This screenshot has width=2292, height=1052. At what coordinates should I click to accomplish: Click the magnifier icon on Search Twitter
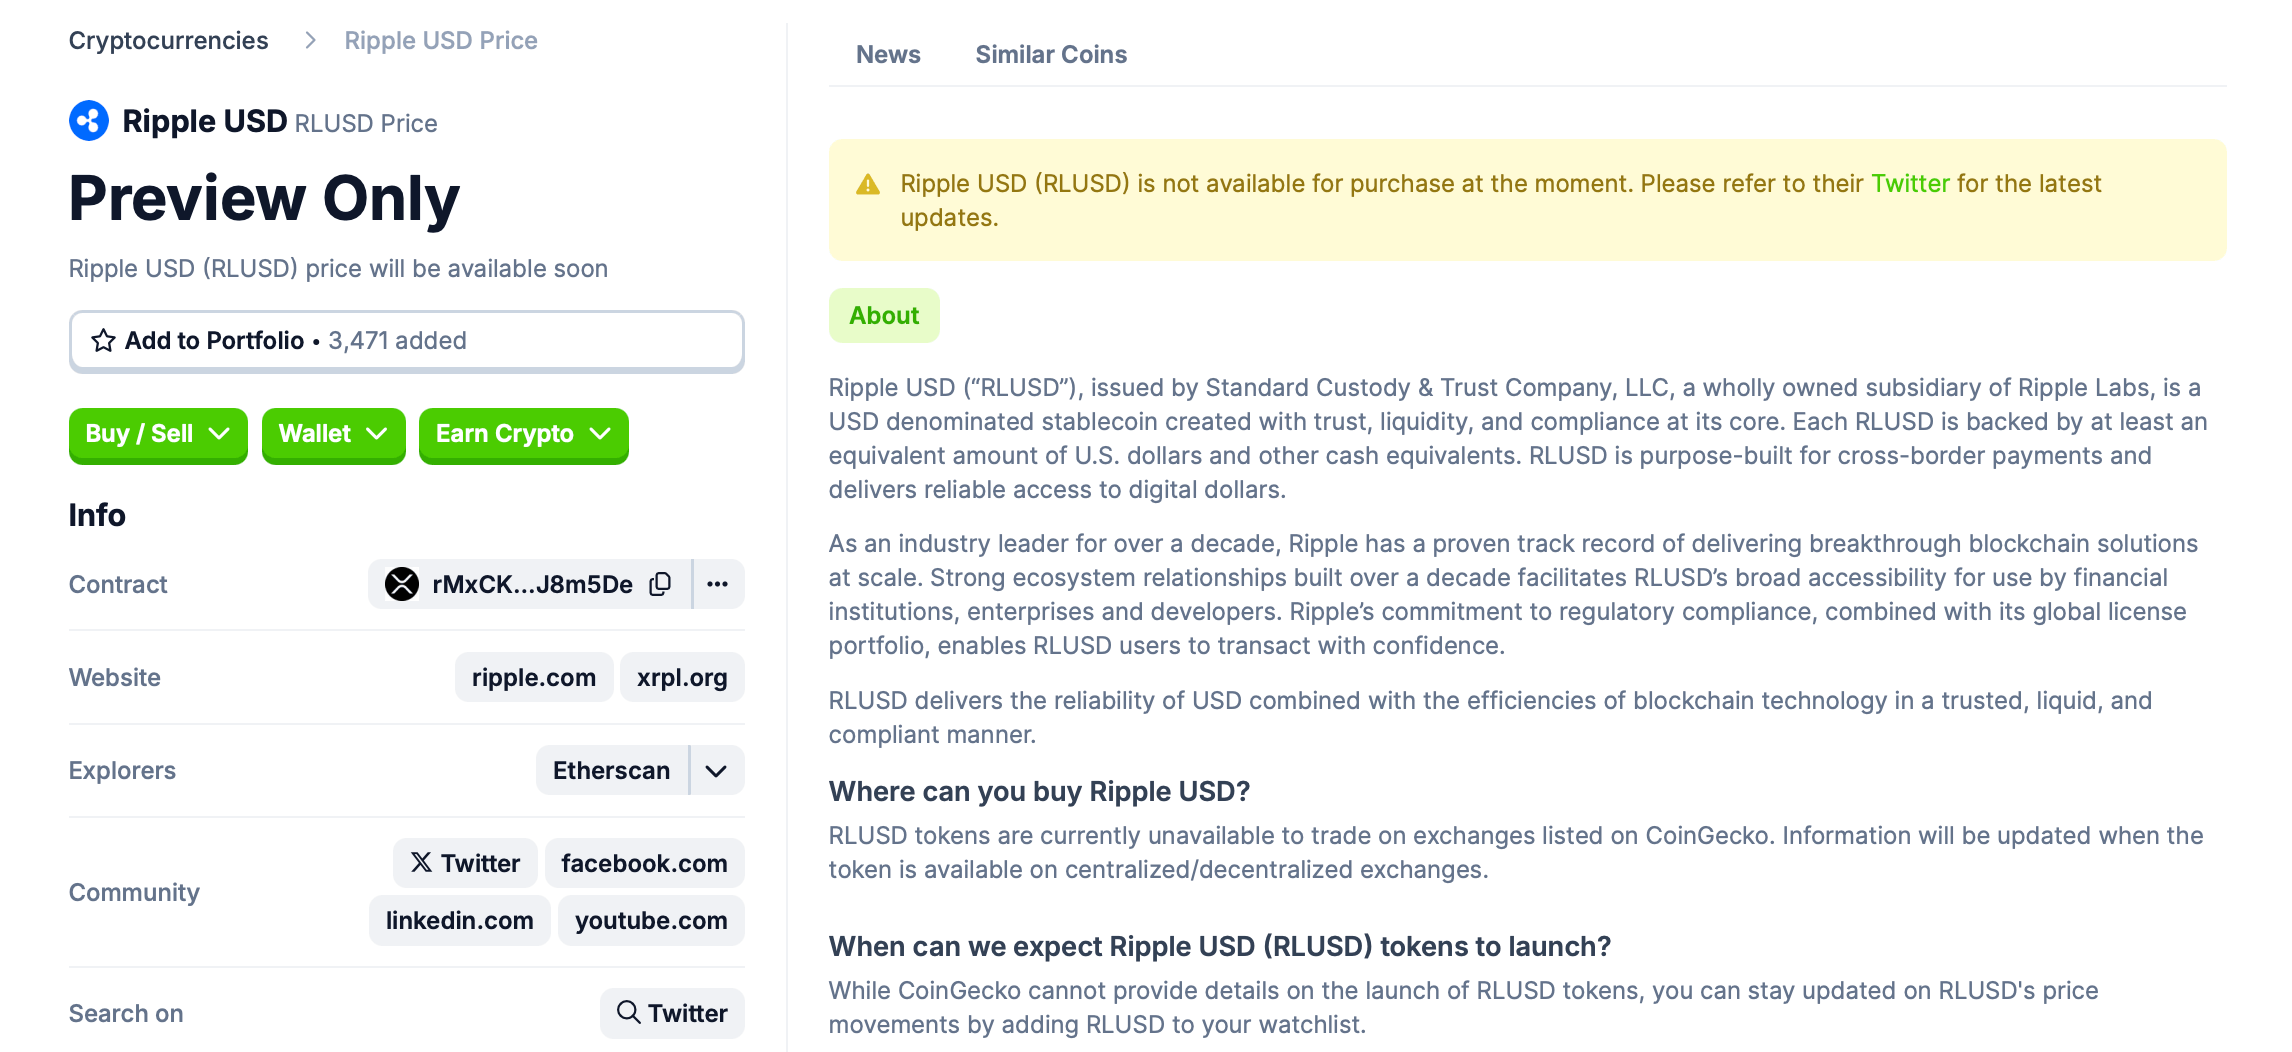(x=628, y=1012)
